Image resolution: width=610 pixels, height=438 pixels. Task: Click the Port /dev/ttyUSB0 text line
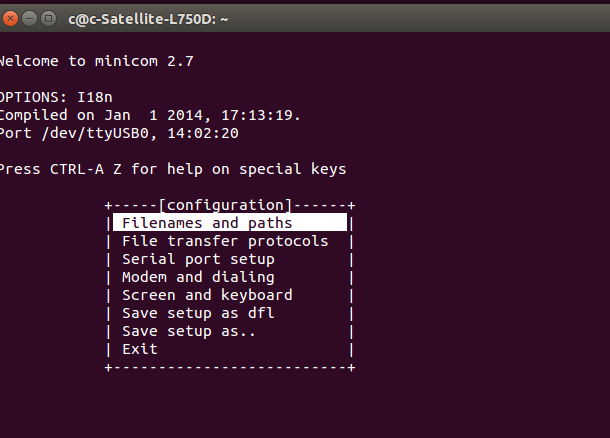coord(119,133)
